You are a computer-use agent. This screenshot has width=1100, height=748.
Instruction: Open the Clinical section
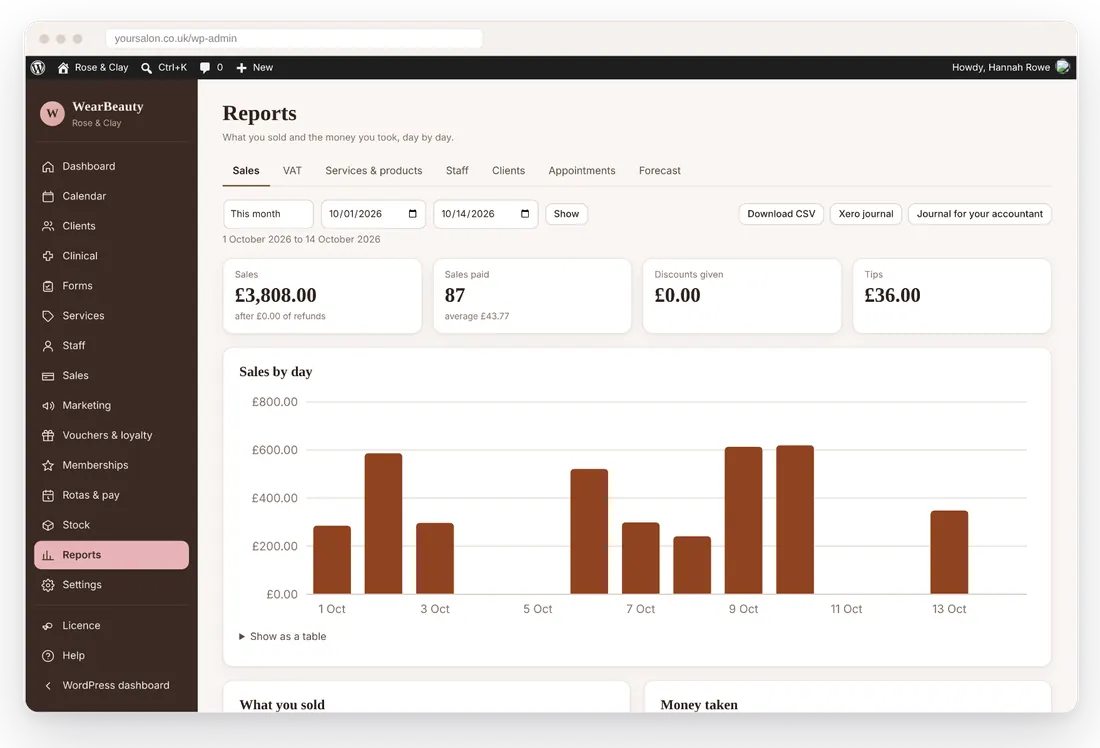[111, 256]
